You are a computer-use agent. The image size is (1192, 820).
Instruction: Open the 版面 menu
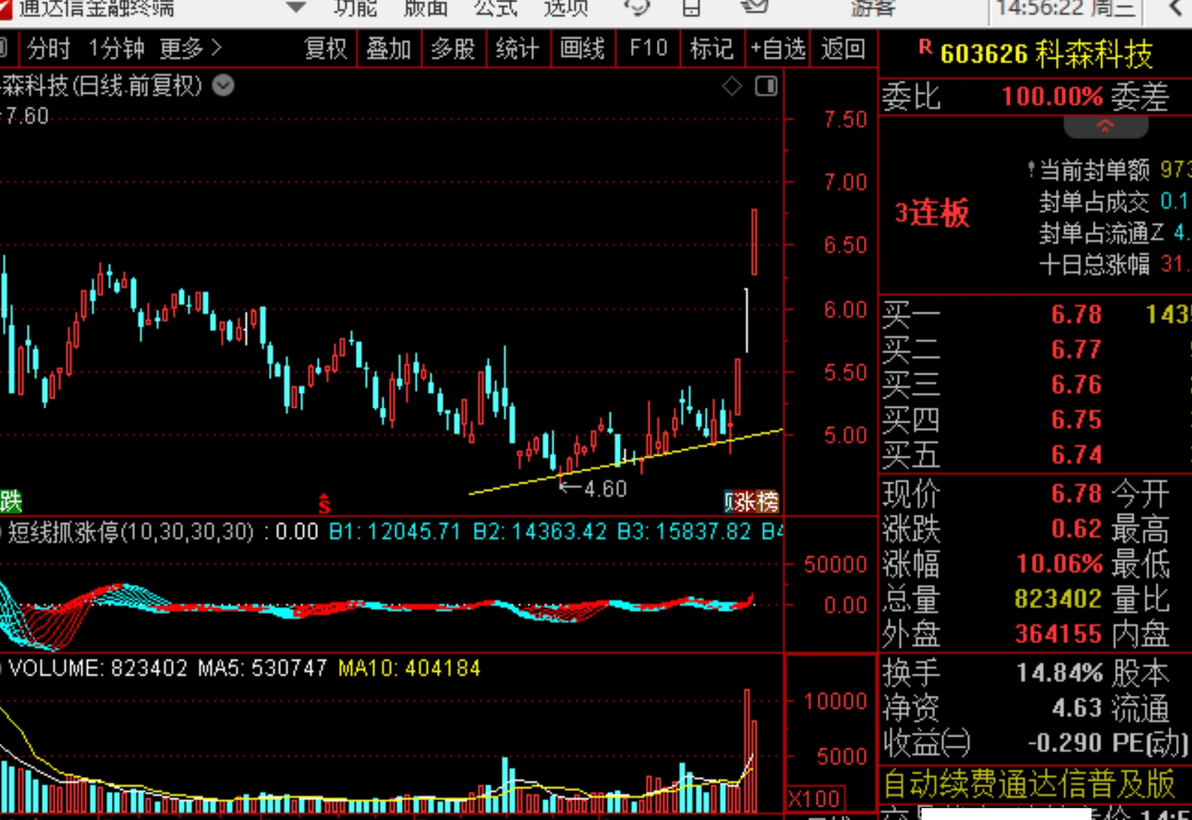425,8
